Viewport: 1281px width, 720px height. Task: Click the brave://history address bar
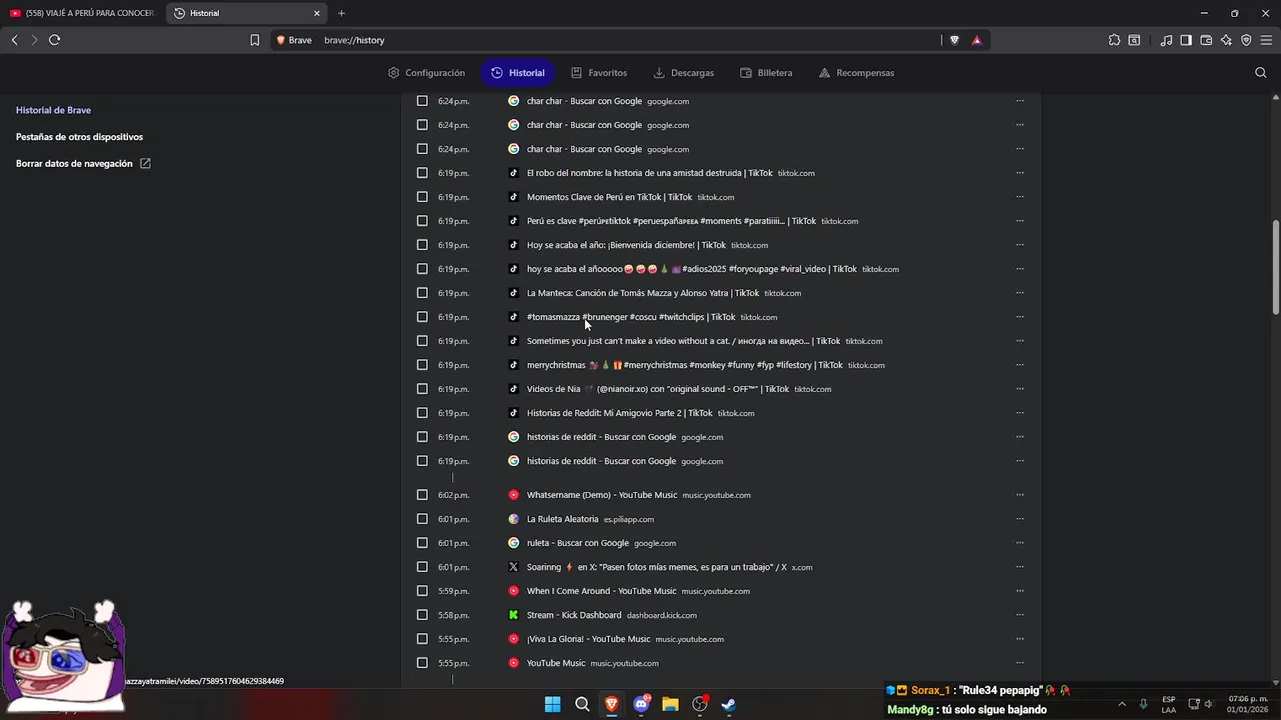pyautogui.click(x=630, y=40)
